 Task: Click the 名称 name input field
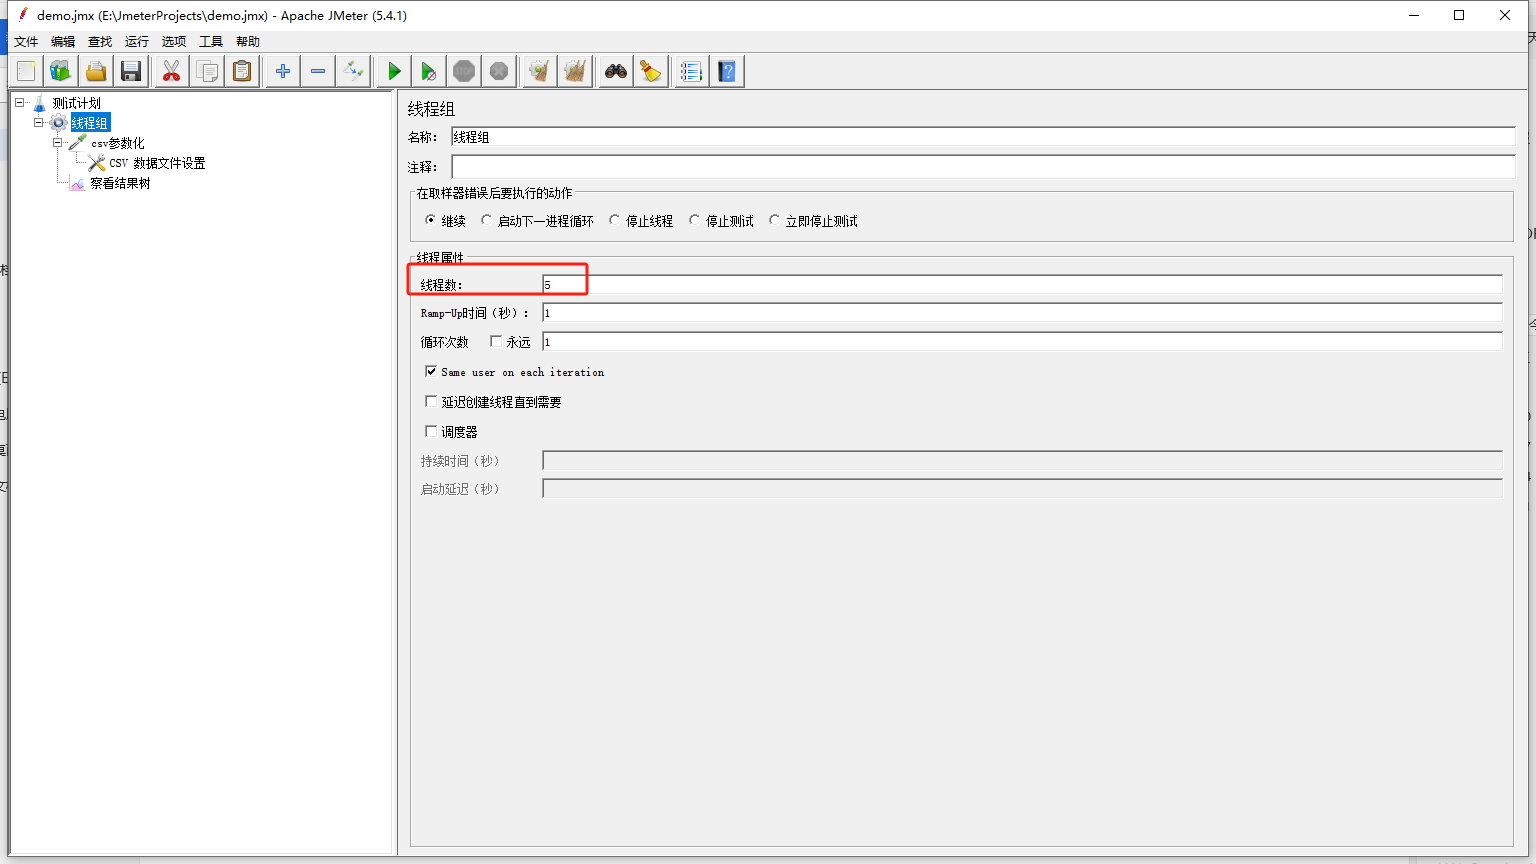(983, 137)
